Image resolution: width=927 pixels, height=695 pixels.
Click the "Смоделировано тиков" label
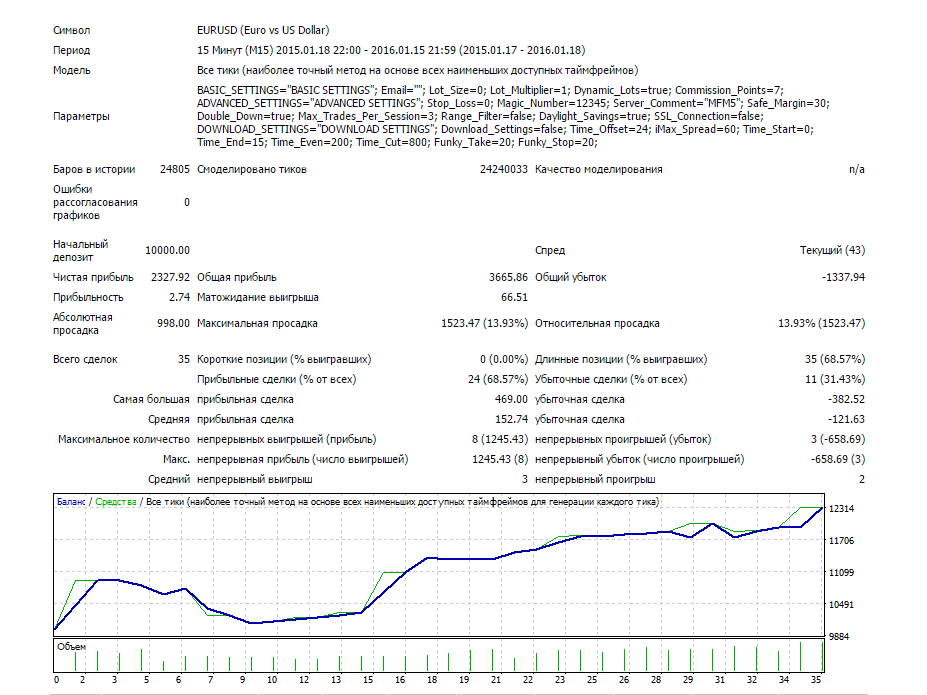point(252,170)
